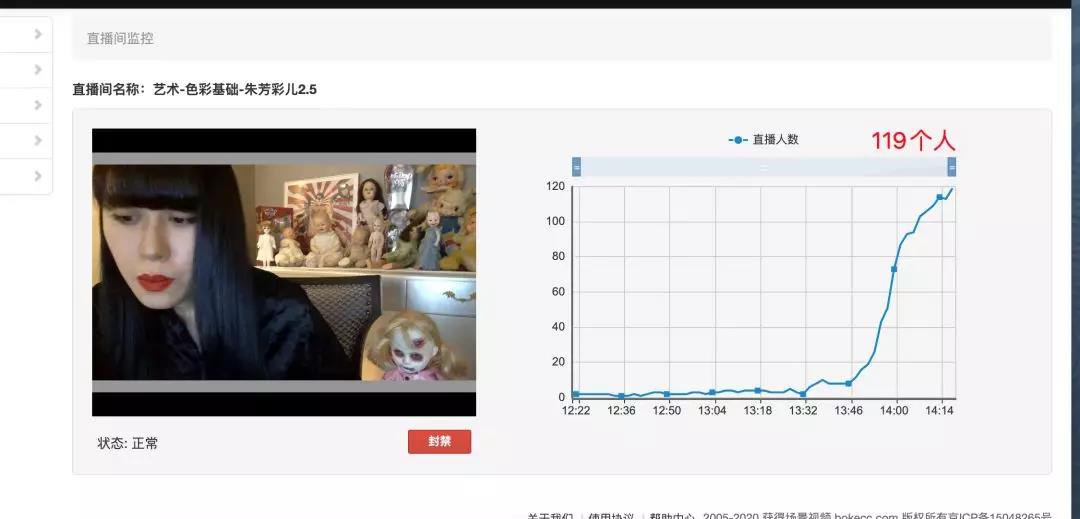1080x519 pixels.
Task: Open the 使用协议 footer link
Action: pos(609,516)
